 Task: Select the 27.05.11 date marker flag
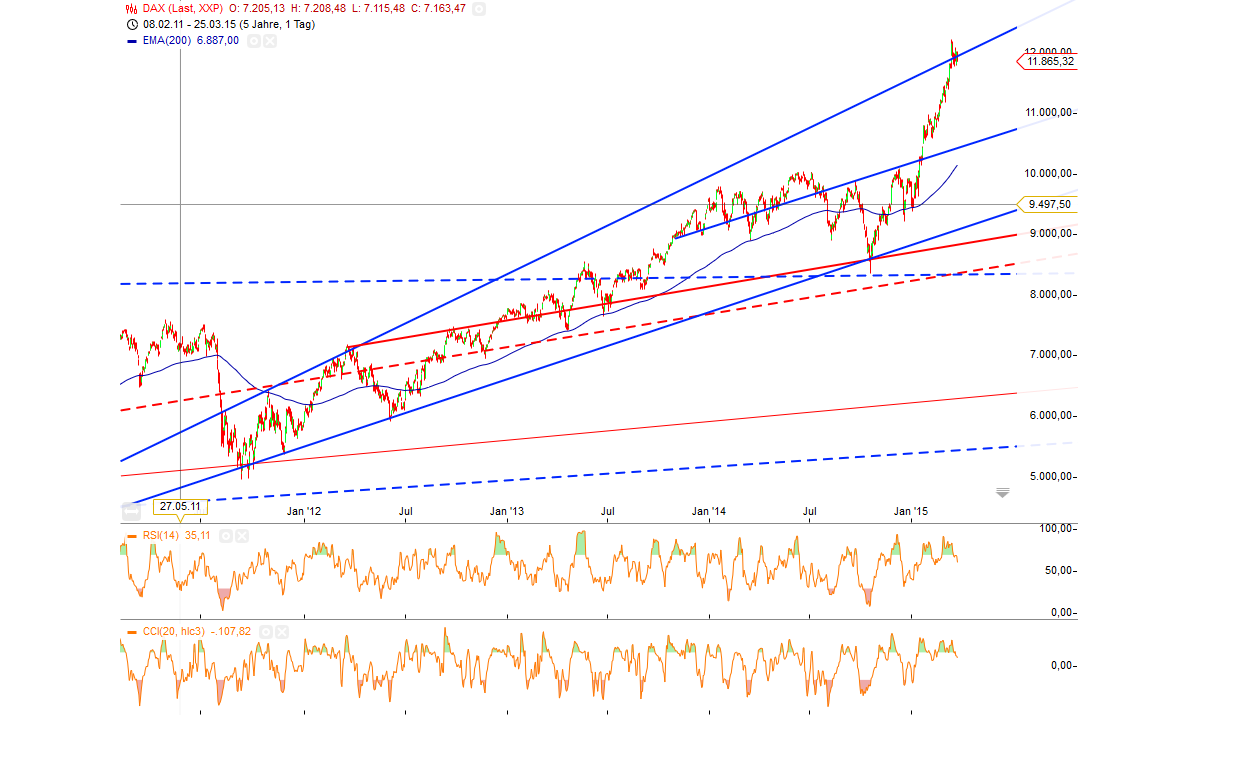click(178, 507)
